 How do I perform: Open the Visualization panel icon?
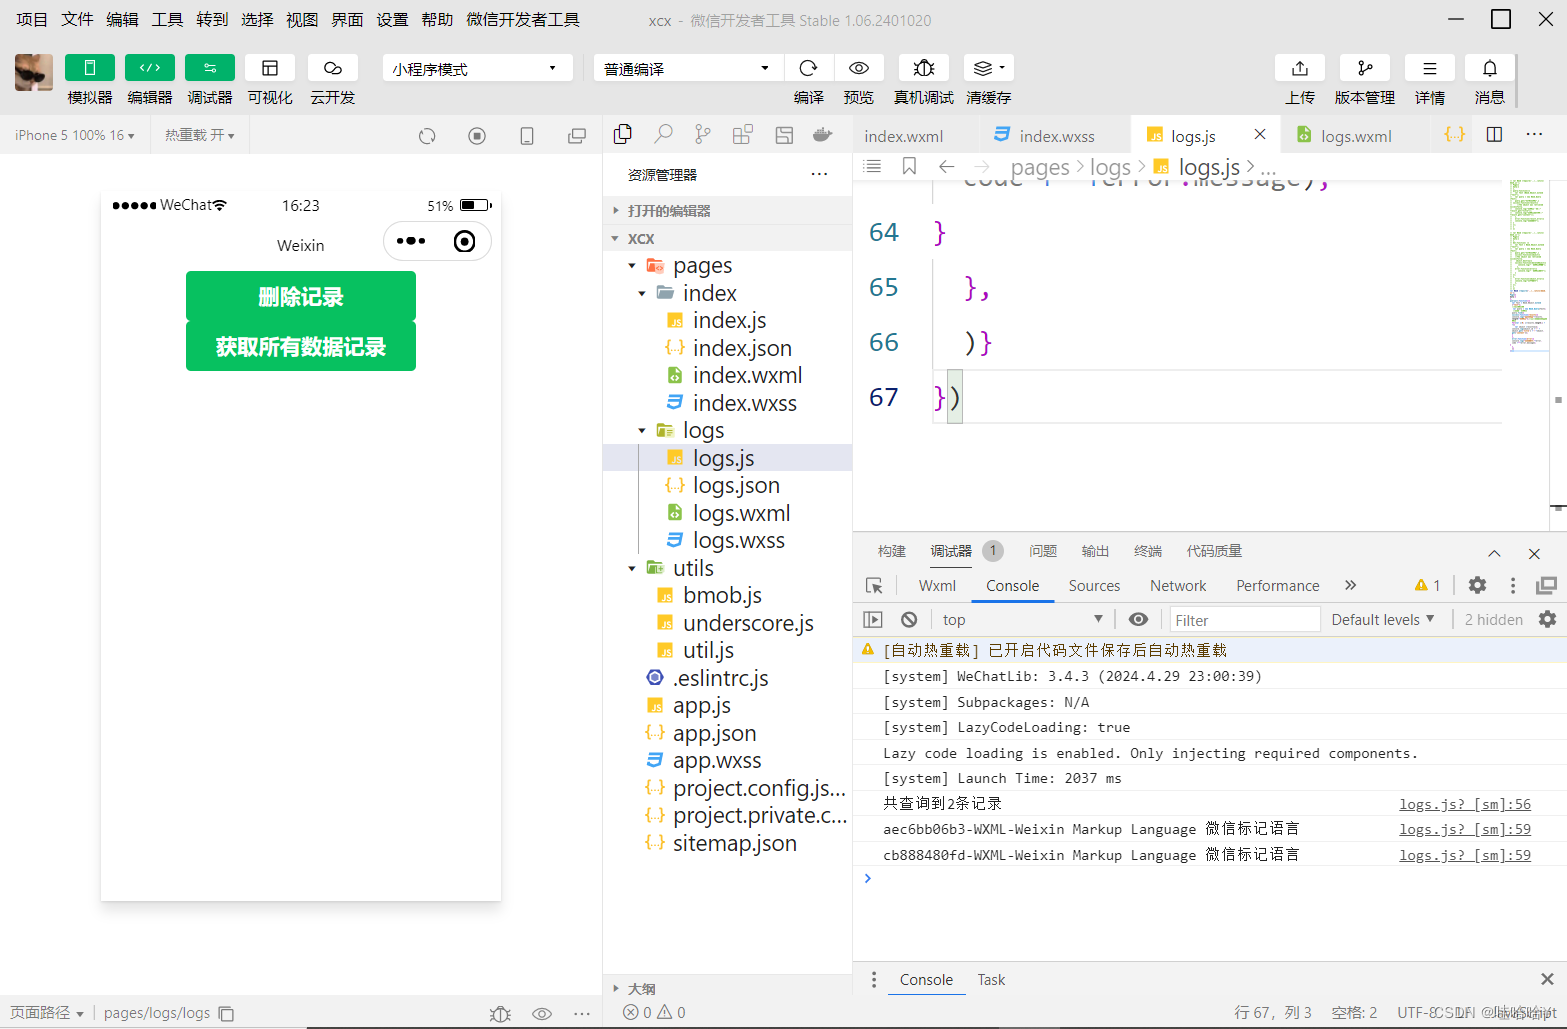(x=270, y=68)
